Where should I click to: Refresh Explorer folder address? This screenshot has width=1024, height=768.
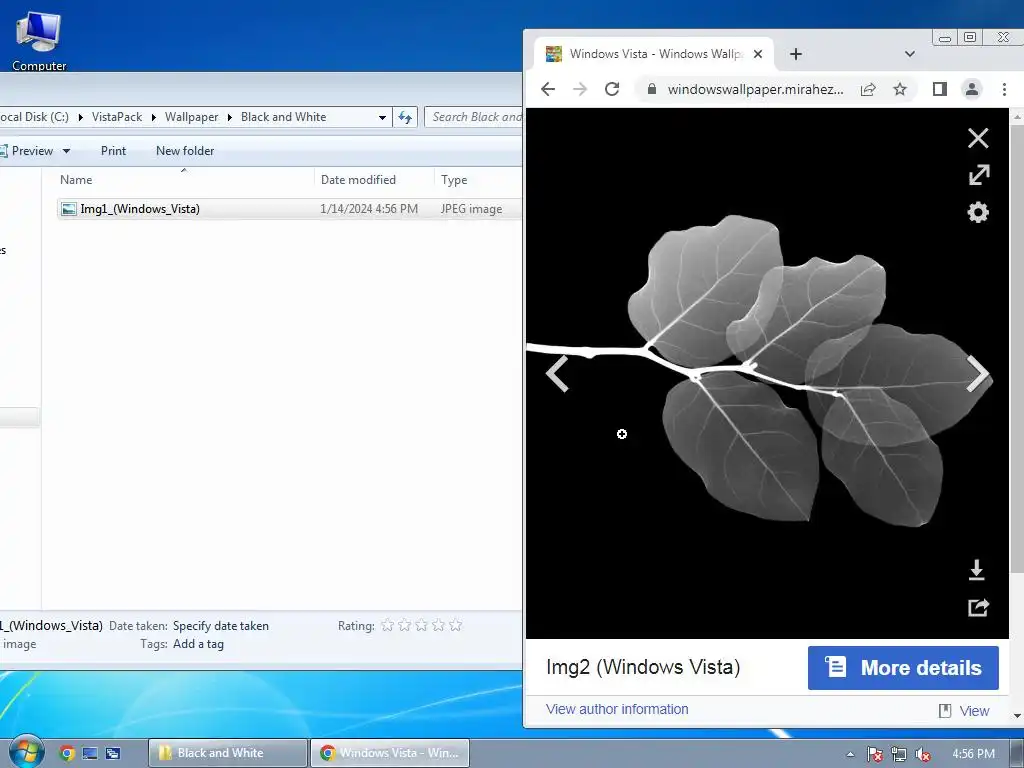pos(405,117)
